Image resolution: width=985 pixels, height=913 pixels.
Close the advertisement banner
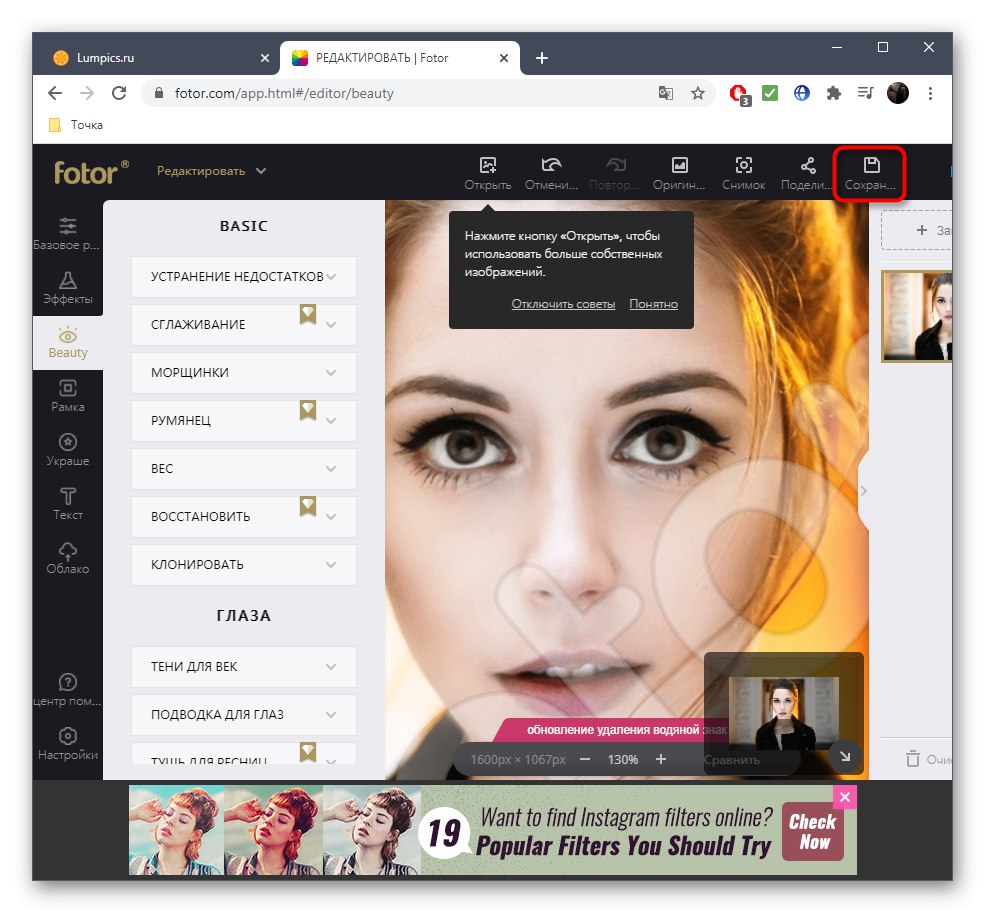pos(845,797)
